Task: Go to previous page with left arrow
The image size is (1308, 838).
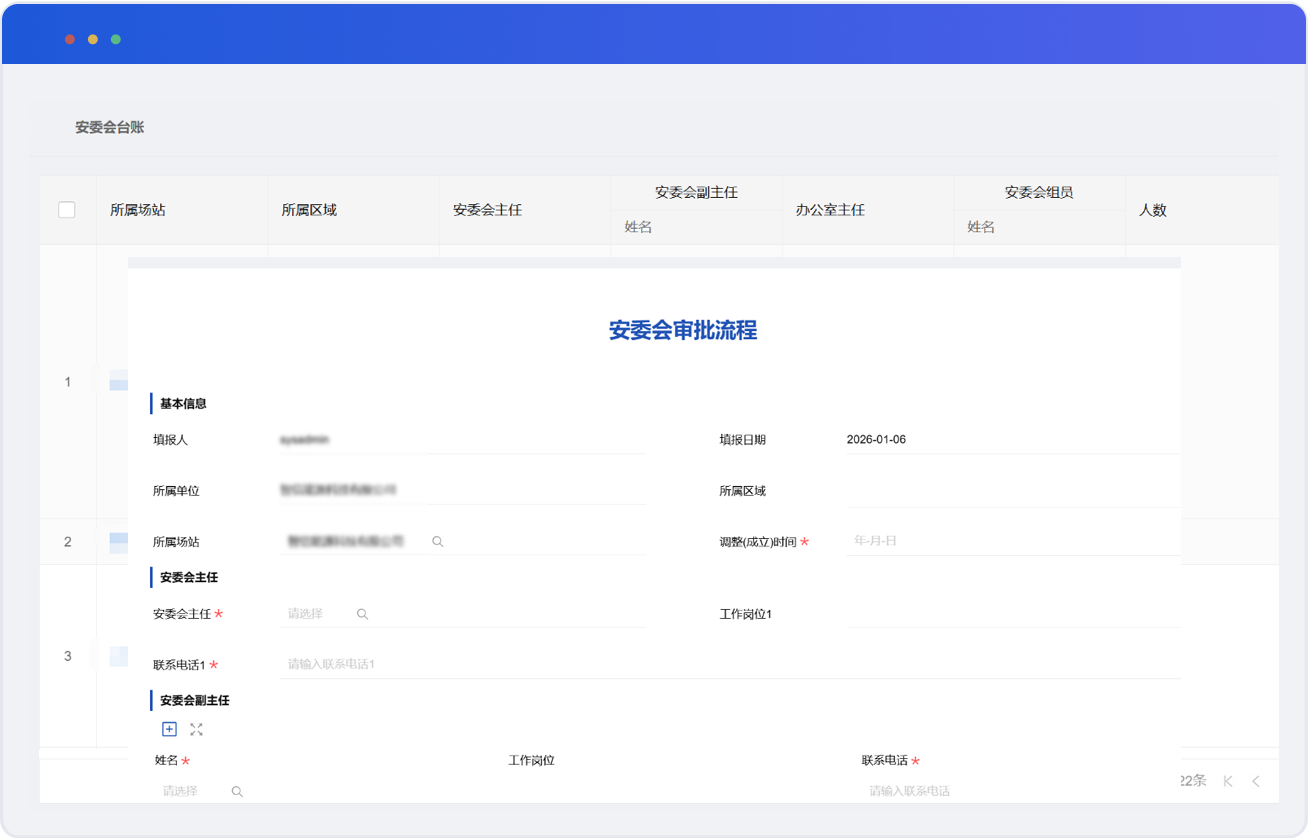Action: [x=1256, y=781]
